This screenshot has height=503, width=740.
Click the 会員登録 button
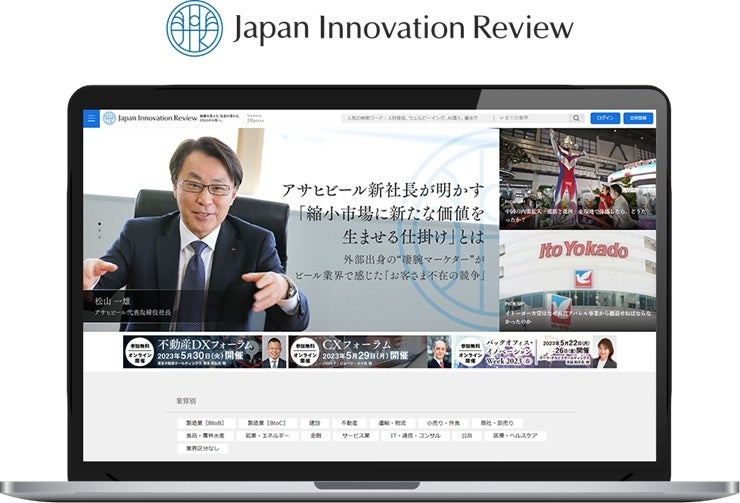(638, 118)
